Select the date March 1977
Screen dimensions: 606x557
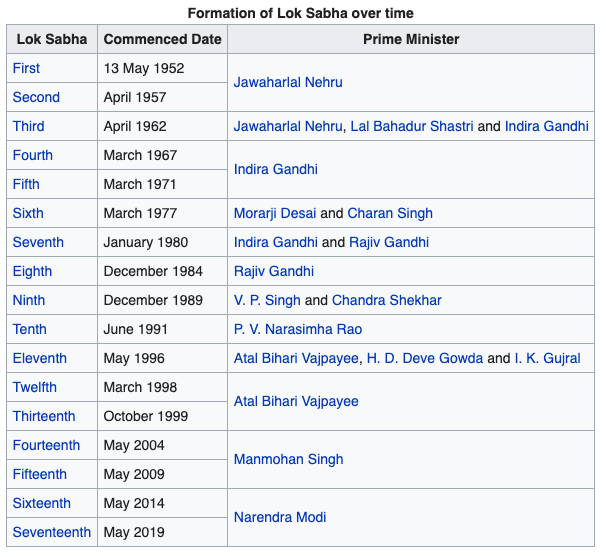point(140,213)
